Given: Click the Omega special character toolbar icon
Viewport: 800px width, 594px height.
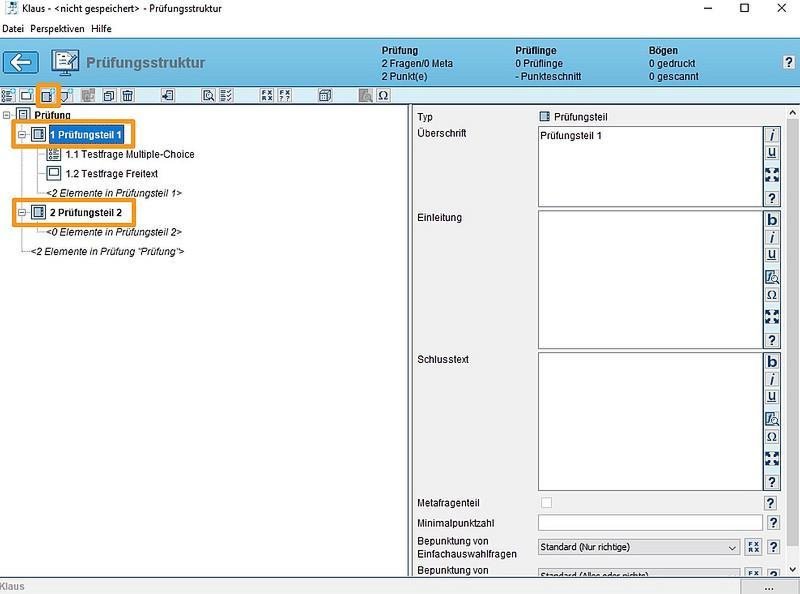Looking at the screenshot, I should click(x=383, y=96).
